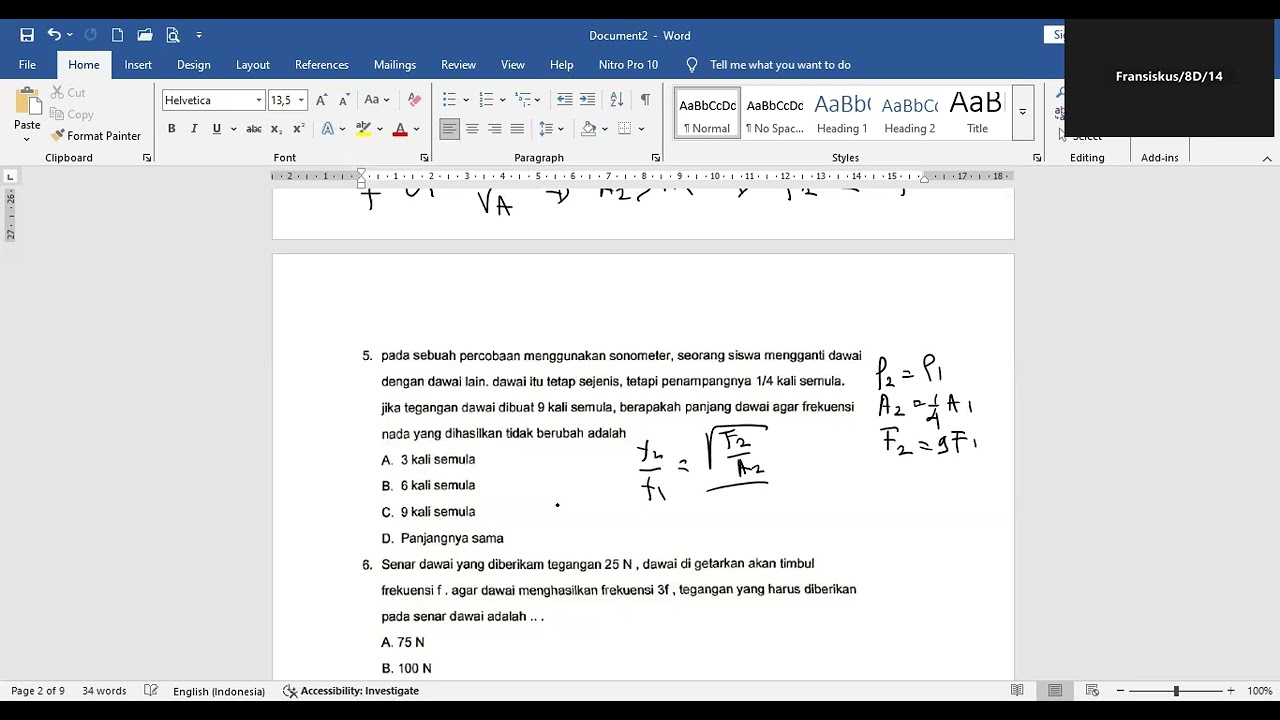Center align the paragraph
Image resolution: width=1280 pixels, height=720 pixels.
(472, 129)
